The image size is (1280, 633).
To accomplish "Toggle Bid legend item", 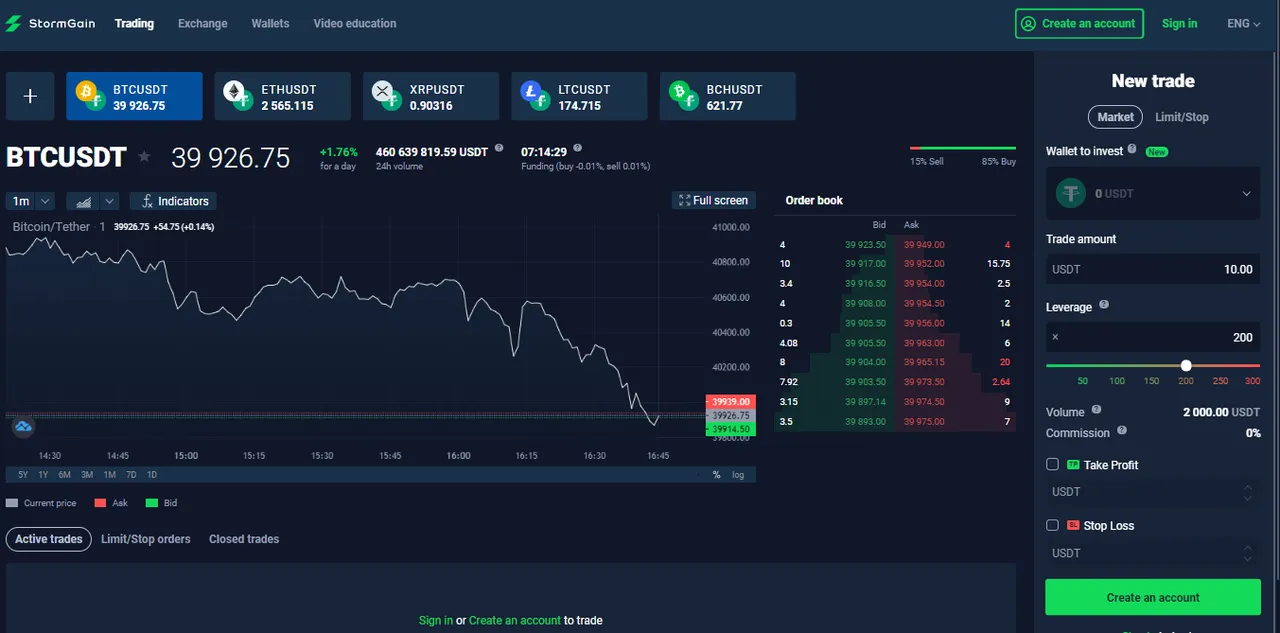I will click(x=161, y=503).
